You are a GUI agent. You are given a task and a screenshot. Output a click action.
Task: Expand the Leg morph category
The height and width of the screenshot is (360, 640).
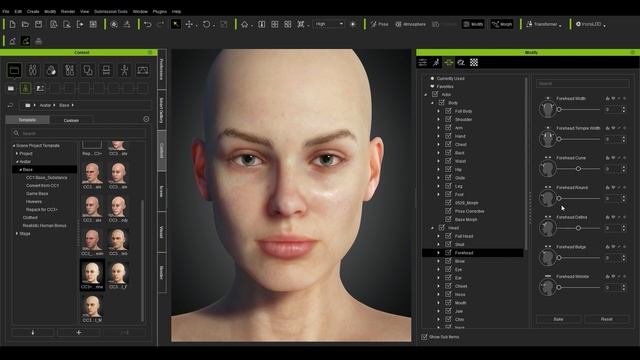tap(439, 186)
